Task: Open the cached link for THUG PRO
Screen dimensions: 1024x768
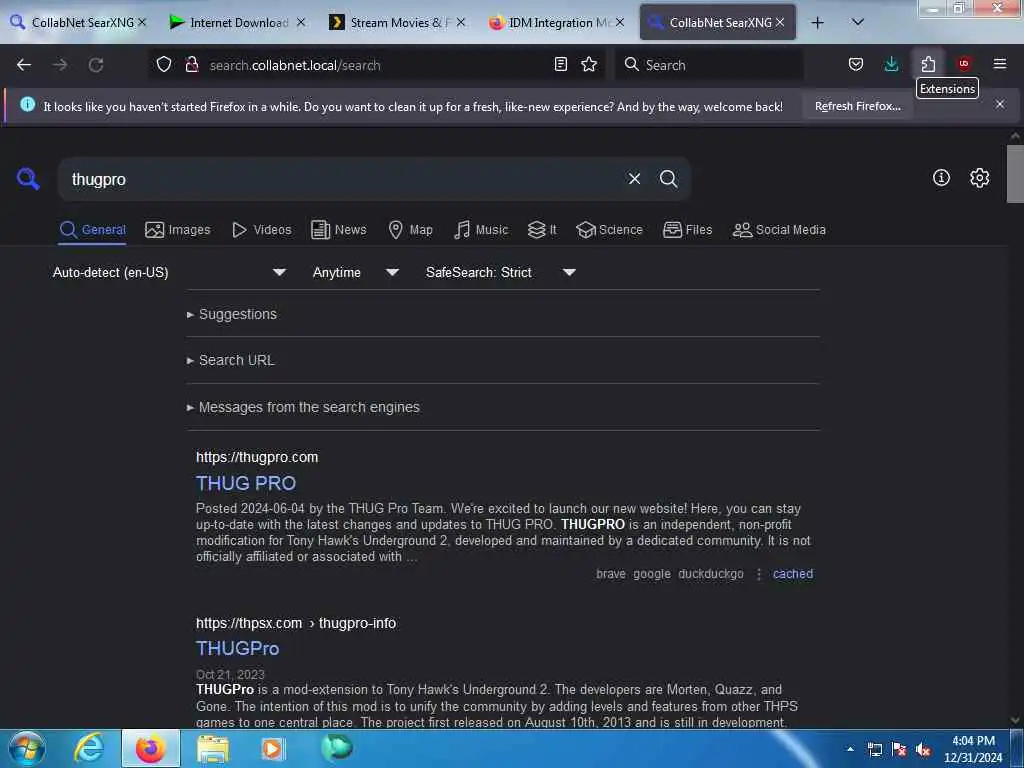Action: tap(793, 574)
